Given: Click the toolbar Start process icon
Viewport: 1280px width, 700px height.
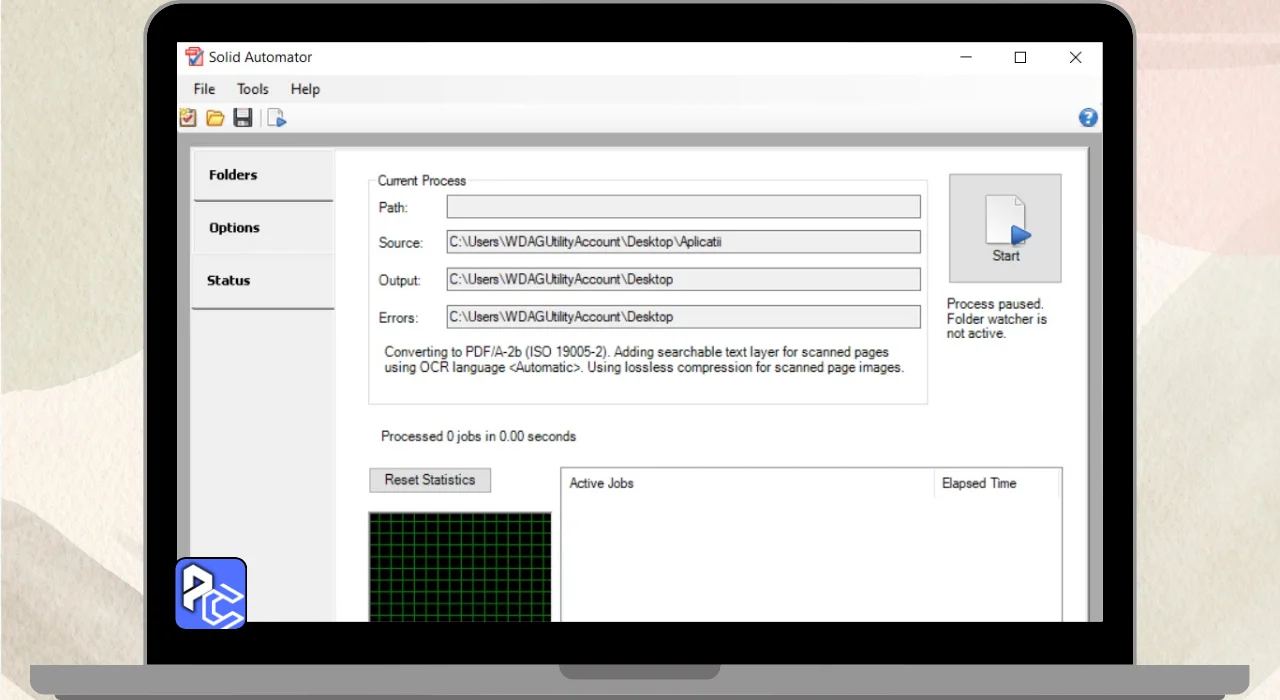Looking at the screenshot, I should [x=277, y=118].
